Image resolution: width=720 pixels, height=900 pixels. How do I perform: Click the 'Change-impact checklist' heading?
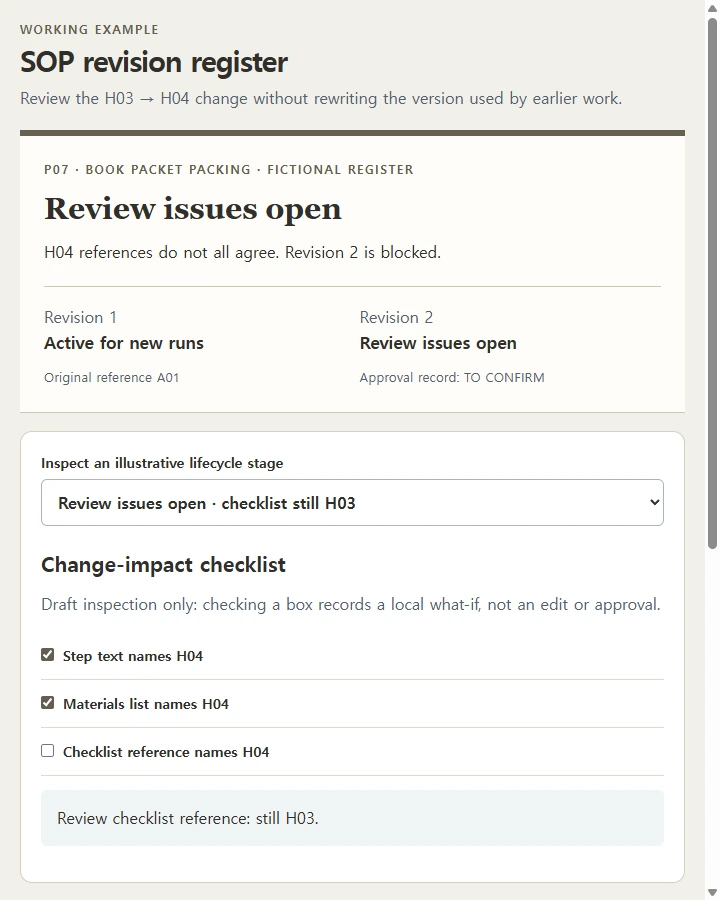[x=163, y=565]
